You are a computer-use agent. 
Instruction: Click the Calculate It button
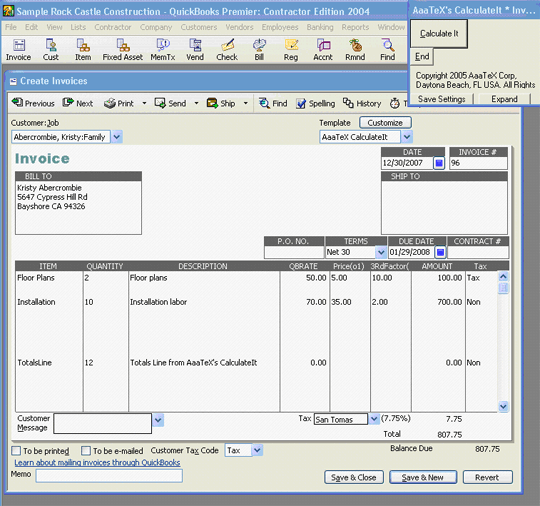tap(439, 34)
